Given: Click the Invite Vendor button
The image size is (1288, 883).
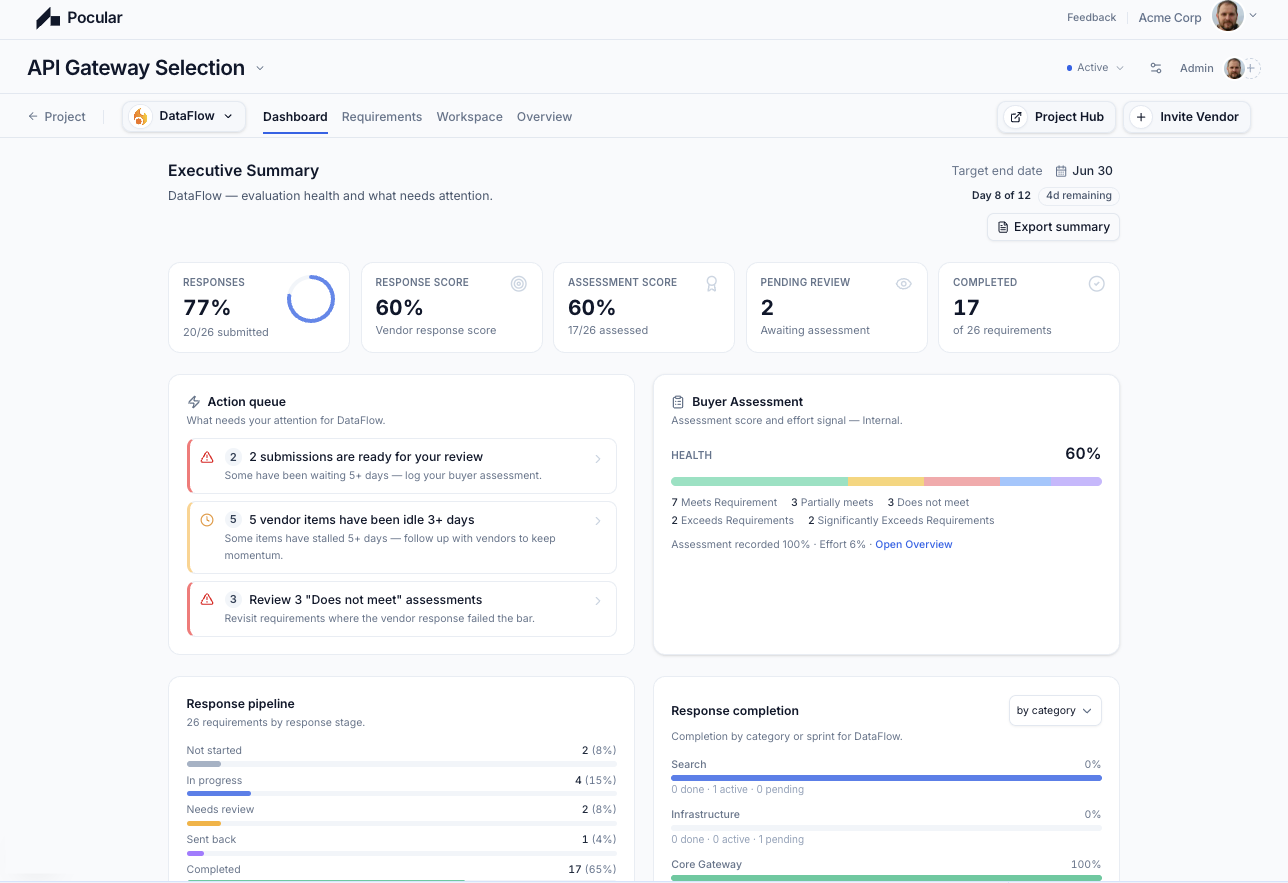Looking at the screenshot, I should (1187, 117).
